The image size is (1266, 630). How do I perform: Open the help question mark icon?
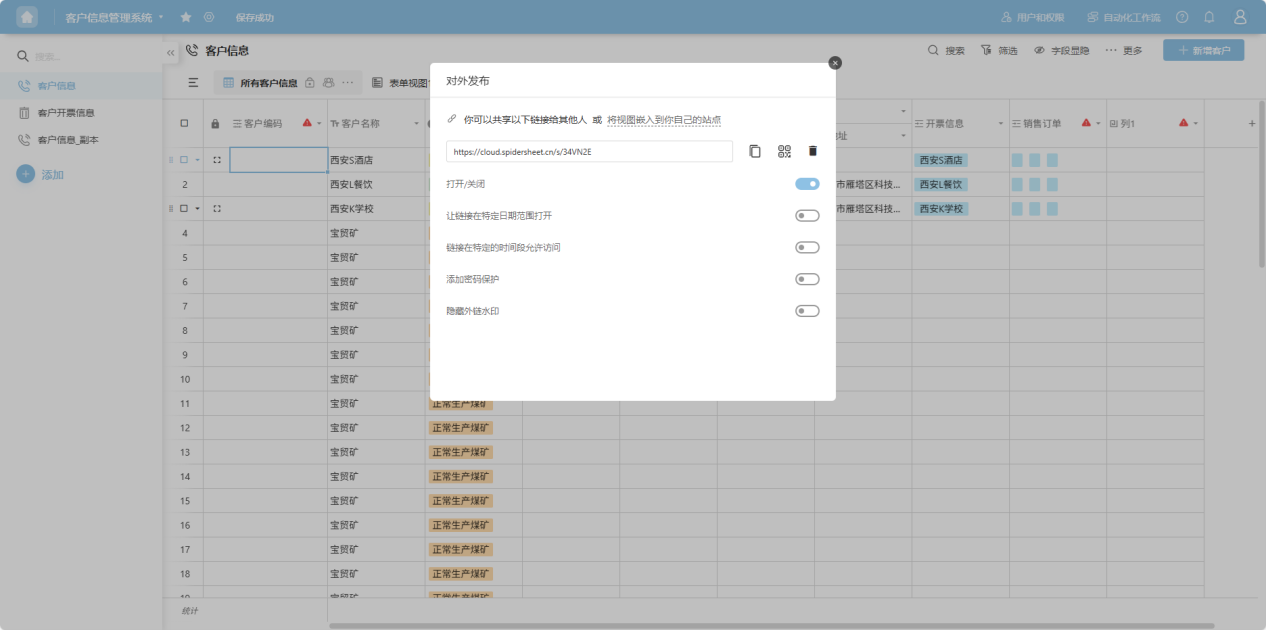tap(1182, 17)
